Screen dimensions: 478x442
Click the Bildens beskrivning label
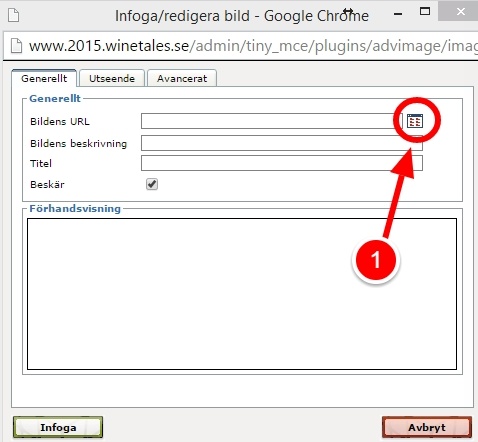(x=79, y=143)
